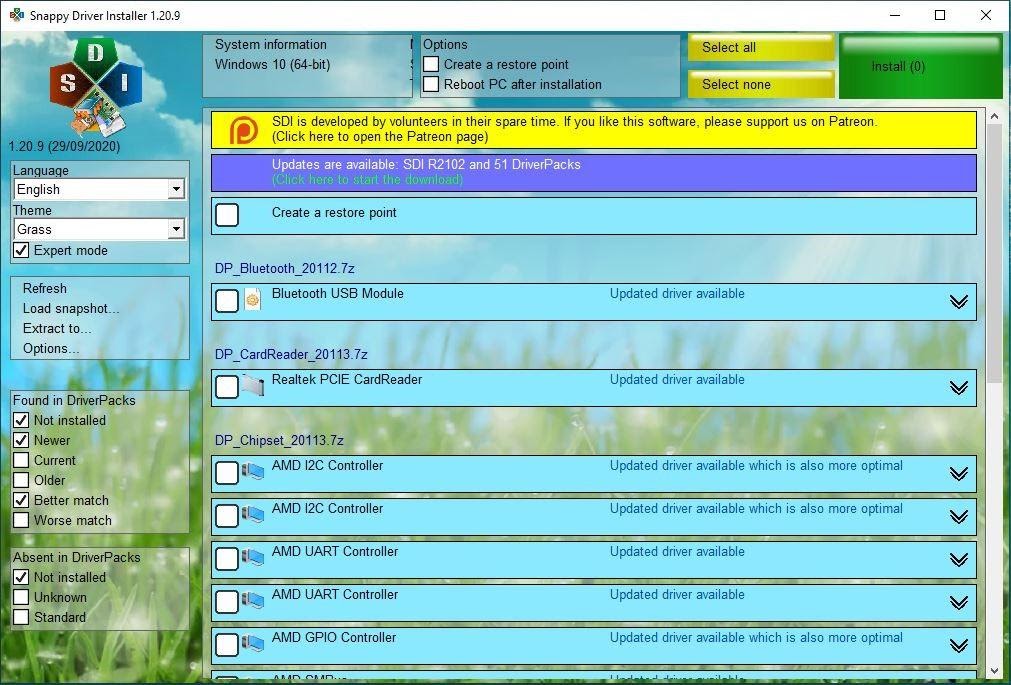Expand the AMD GPIO Controller row
The height and width of the screenshot is (685, 1011).
pos(959,646)
